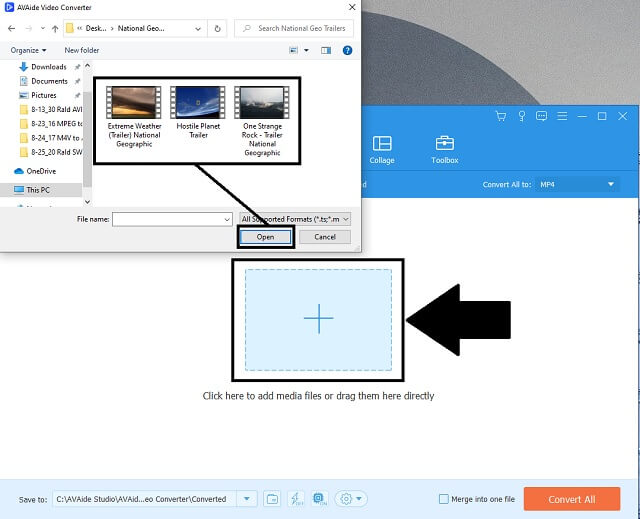This screenshot has height=519, width=640.
Task: Click New folder
Action: [x=82, y=50]
